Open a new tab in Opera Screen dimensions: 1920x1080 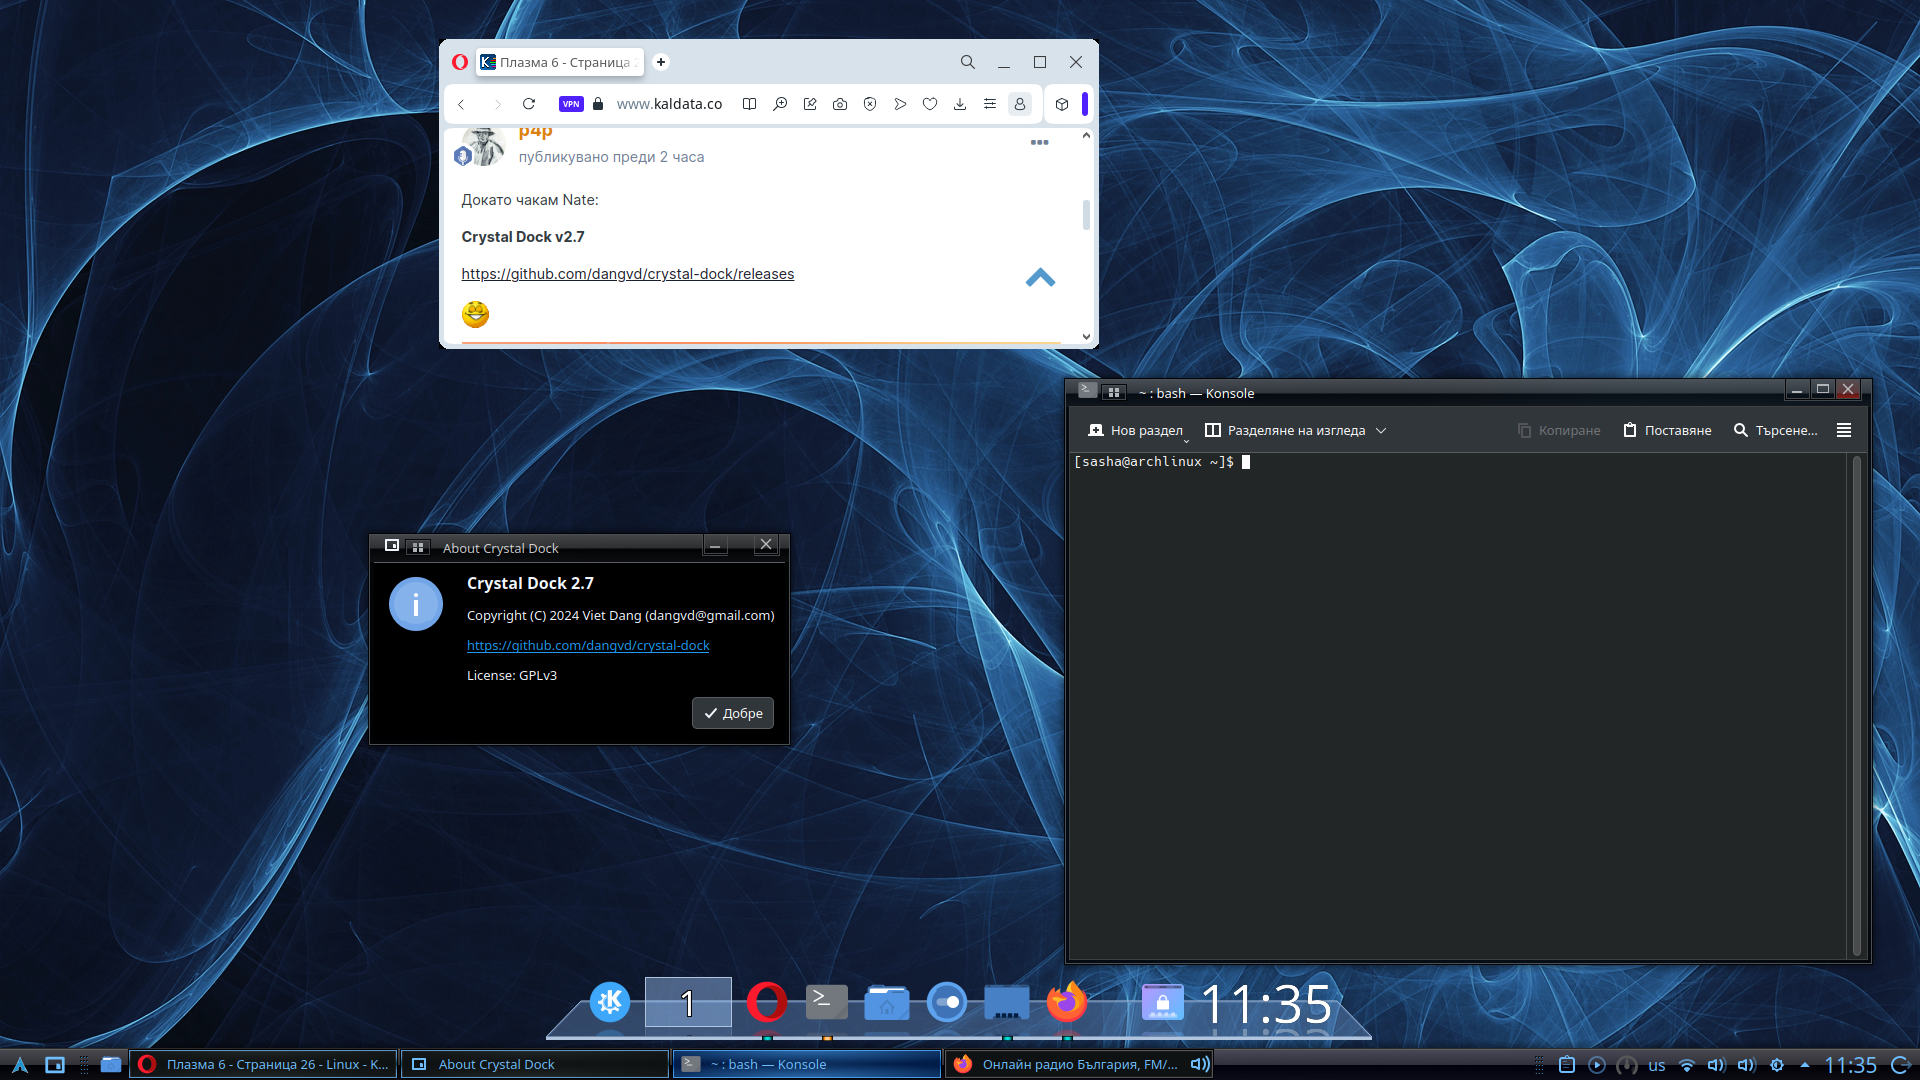pos(661,62)
